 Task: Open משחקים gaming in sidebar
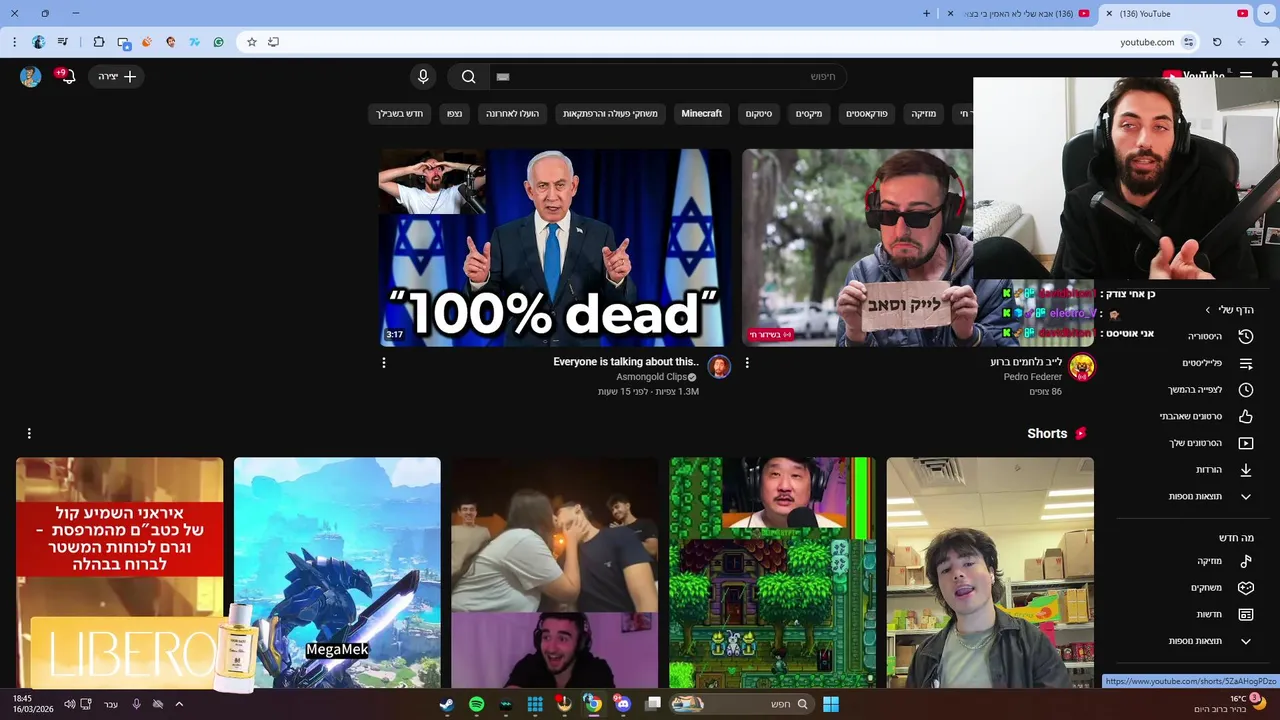pos(1220,588)
